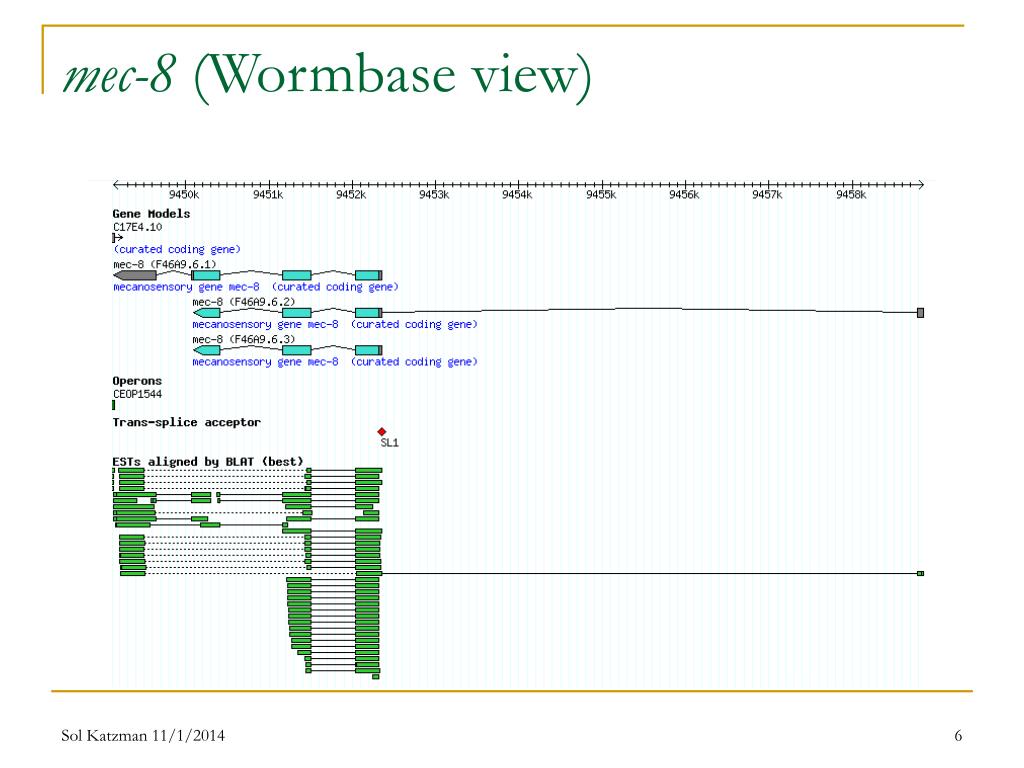Viewport: 1024px width, 768px height.
Task: Click the F46A9.6.2 mecanosensory gene description
Action: 334,325
